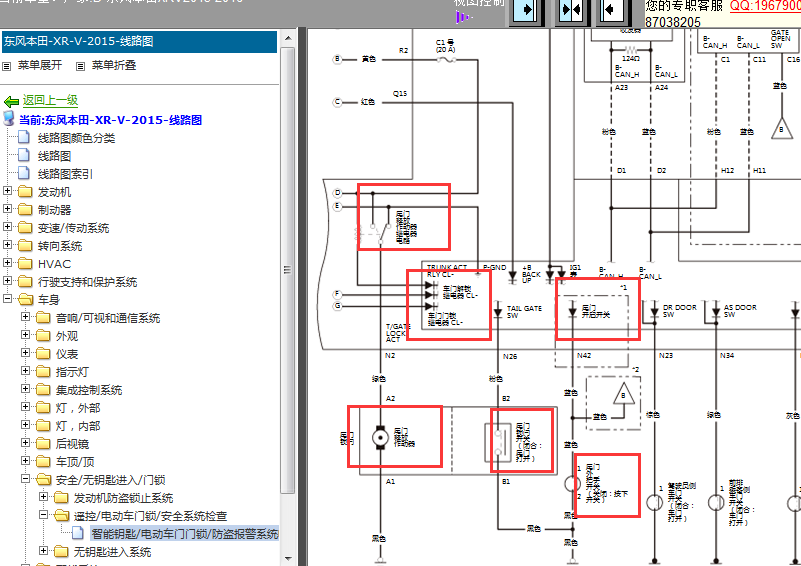Image resolution: width=801 pixels, height=566 pixels.
Task: Click the AS DOOR SW label
Action: click(740, 311)
